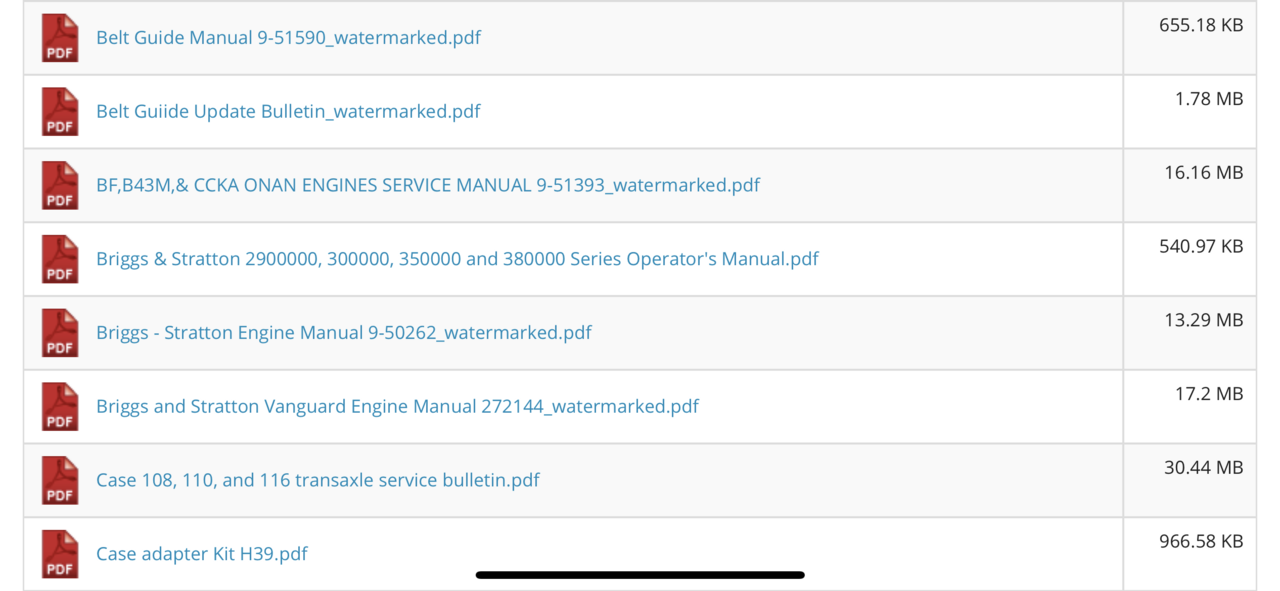Screen dimensions: 1280x591
Task: Open Briggs and Stratton Vanguard Engine Manual link
Action: point(397,407)
